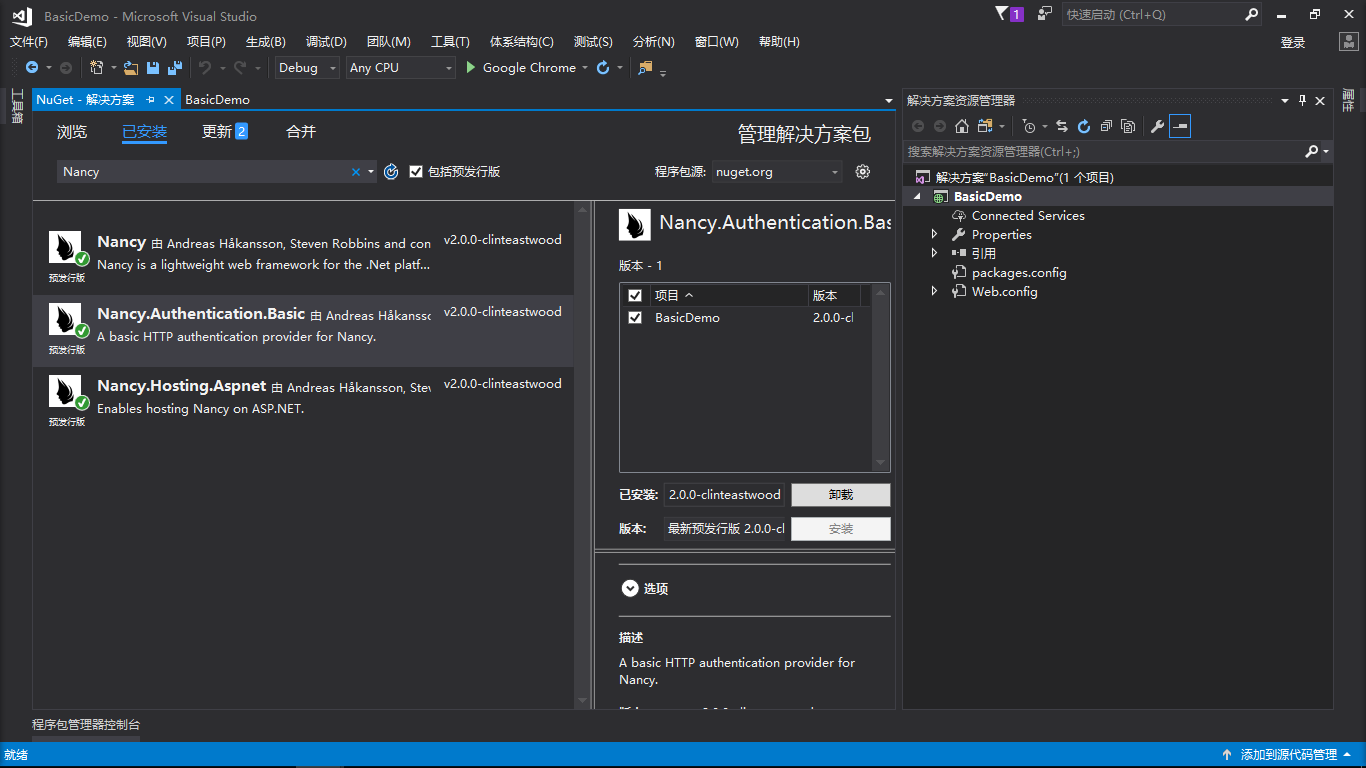This screenshot has width=1366, height=768.
Task: Click the send feedback icon
Action: click(1045, 14)
